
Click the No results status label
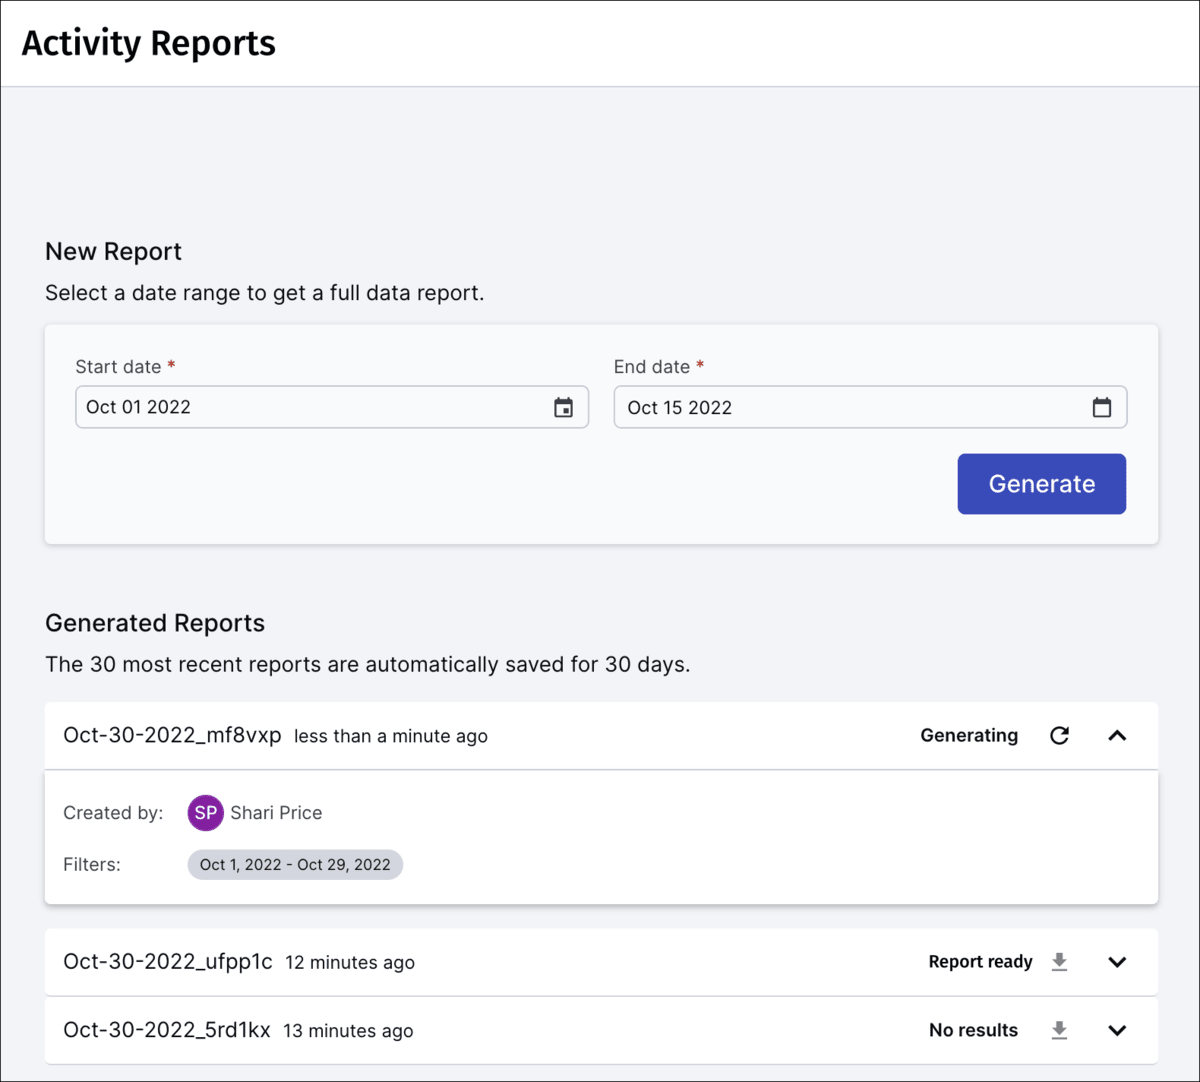[973, 1030]
